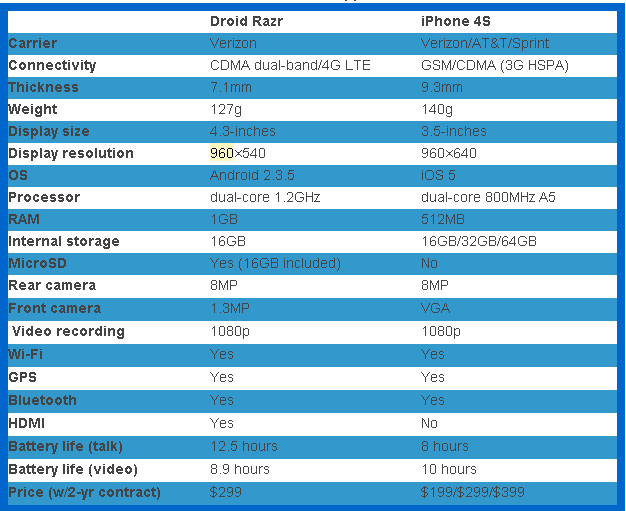The width and height of the screenshot is (626, 511).
Task: Select the Display size row label
Action: pos(49,131)
